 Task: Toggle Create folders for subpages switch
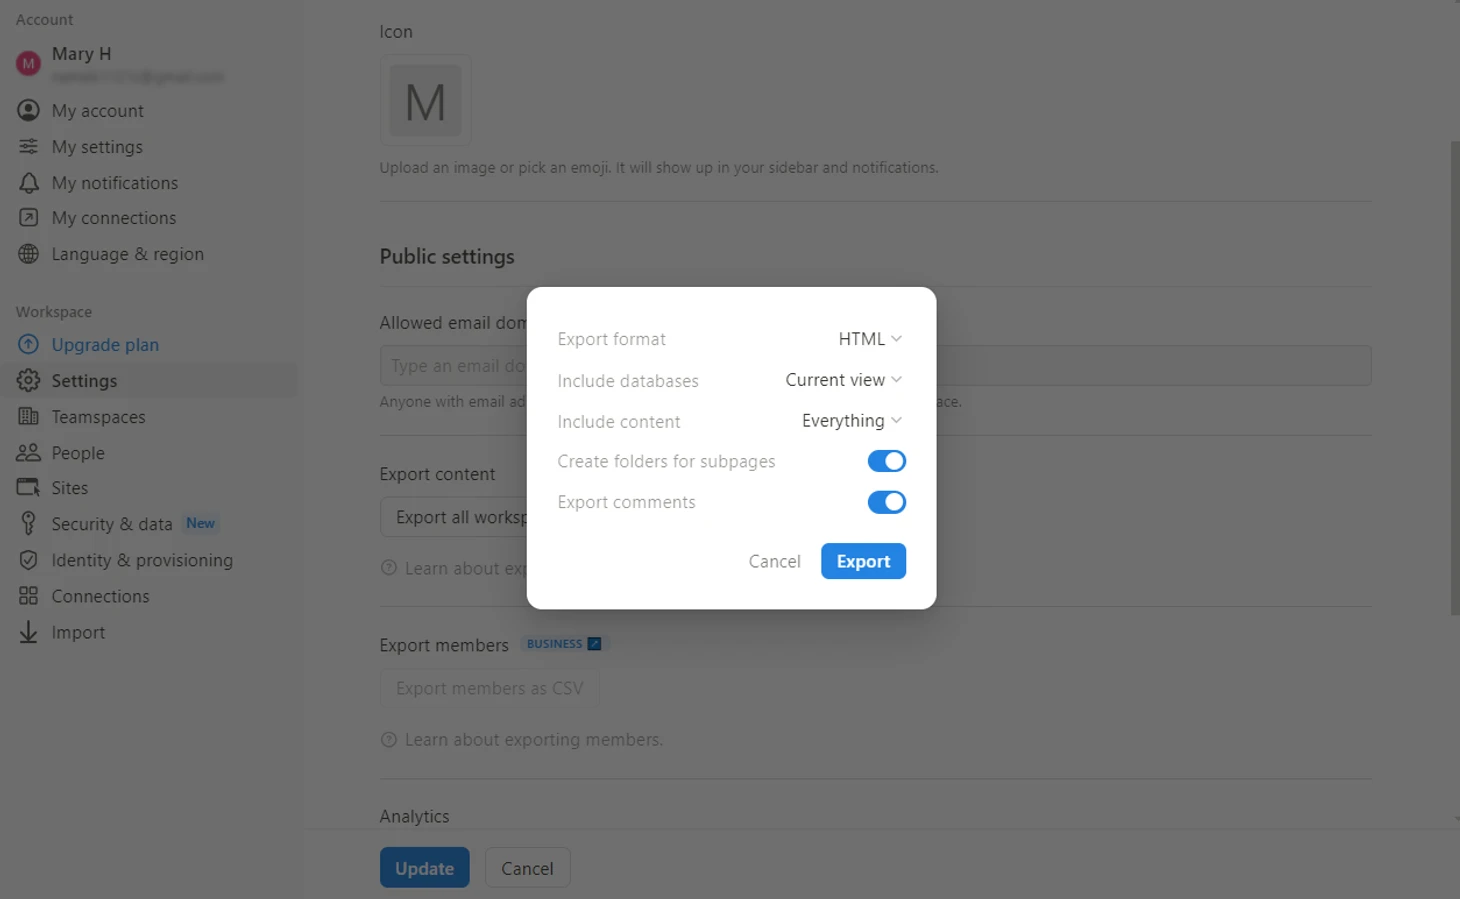886,461
